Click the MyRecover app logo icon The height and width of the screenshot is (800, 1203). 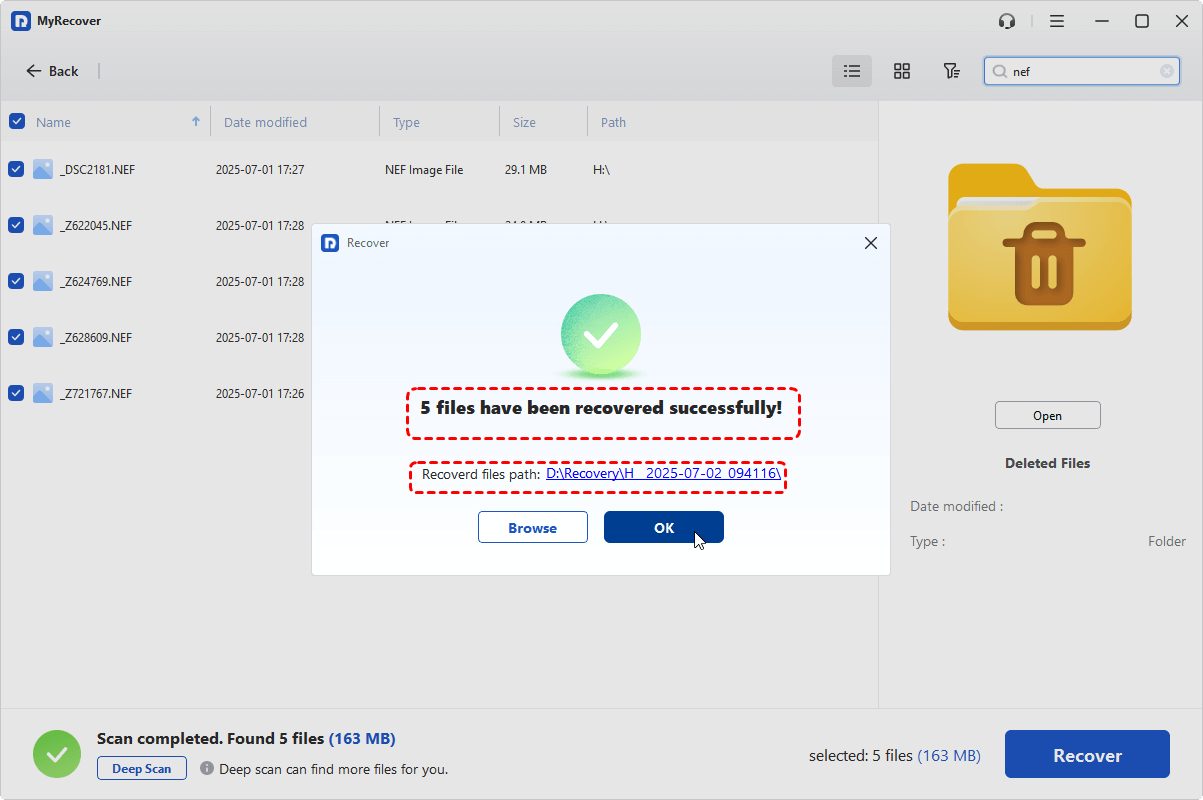[x=21, y=21]
